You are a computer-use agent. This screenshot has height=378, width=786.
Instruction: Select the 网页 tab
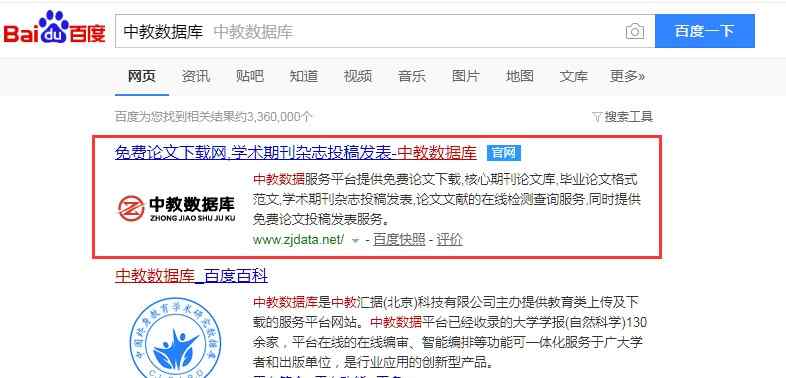142,76
